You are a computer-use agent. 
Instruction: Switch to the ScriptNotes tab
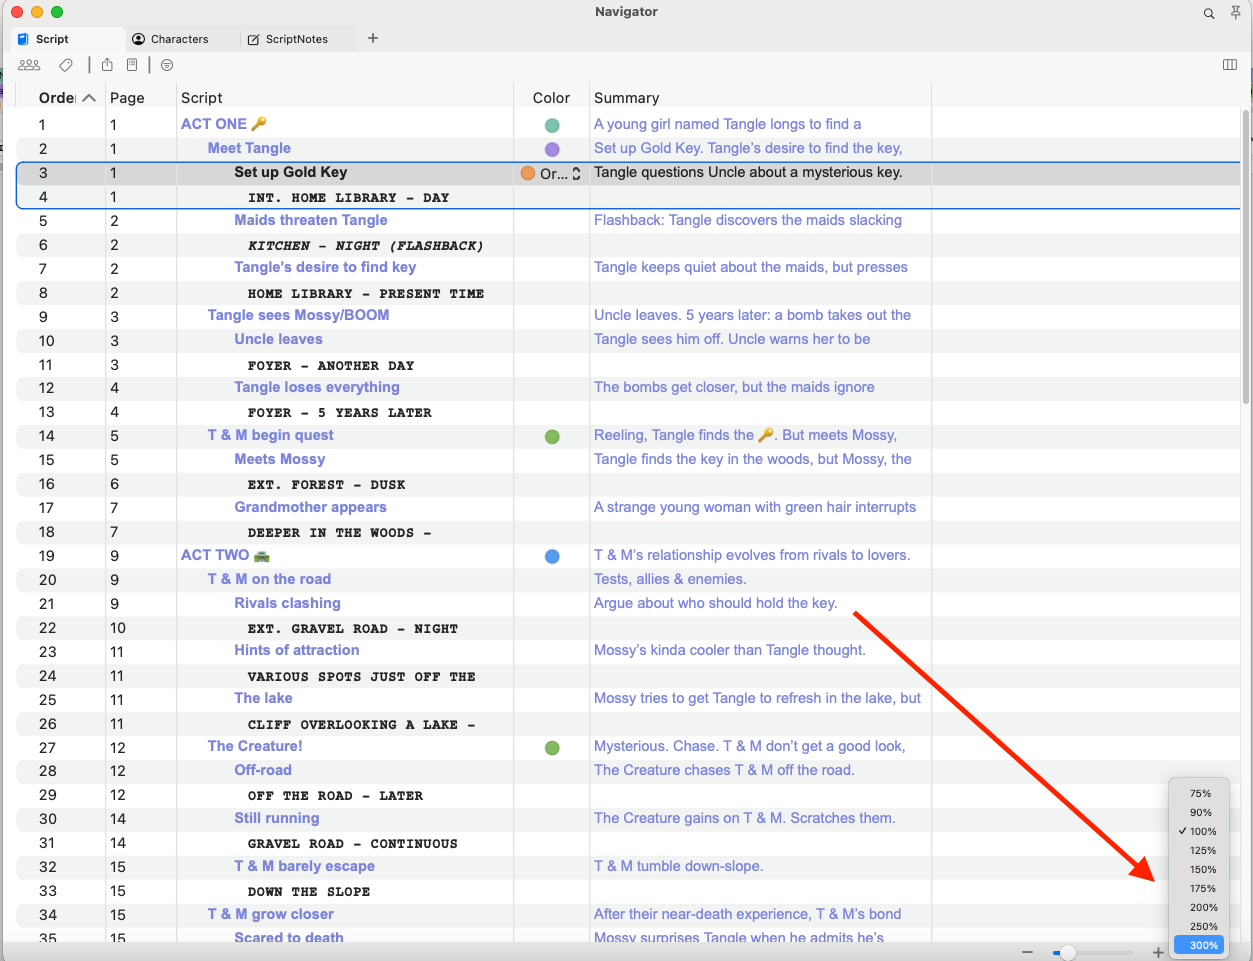(297, 39)
